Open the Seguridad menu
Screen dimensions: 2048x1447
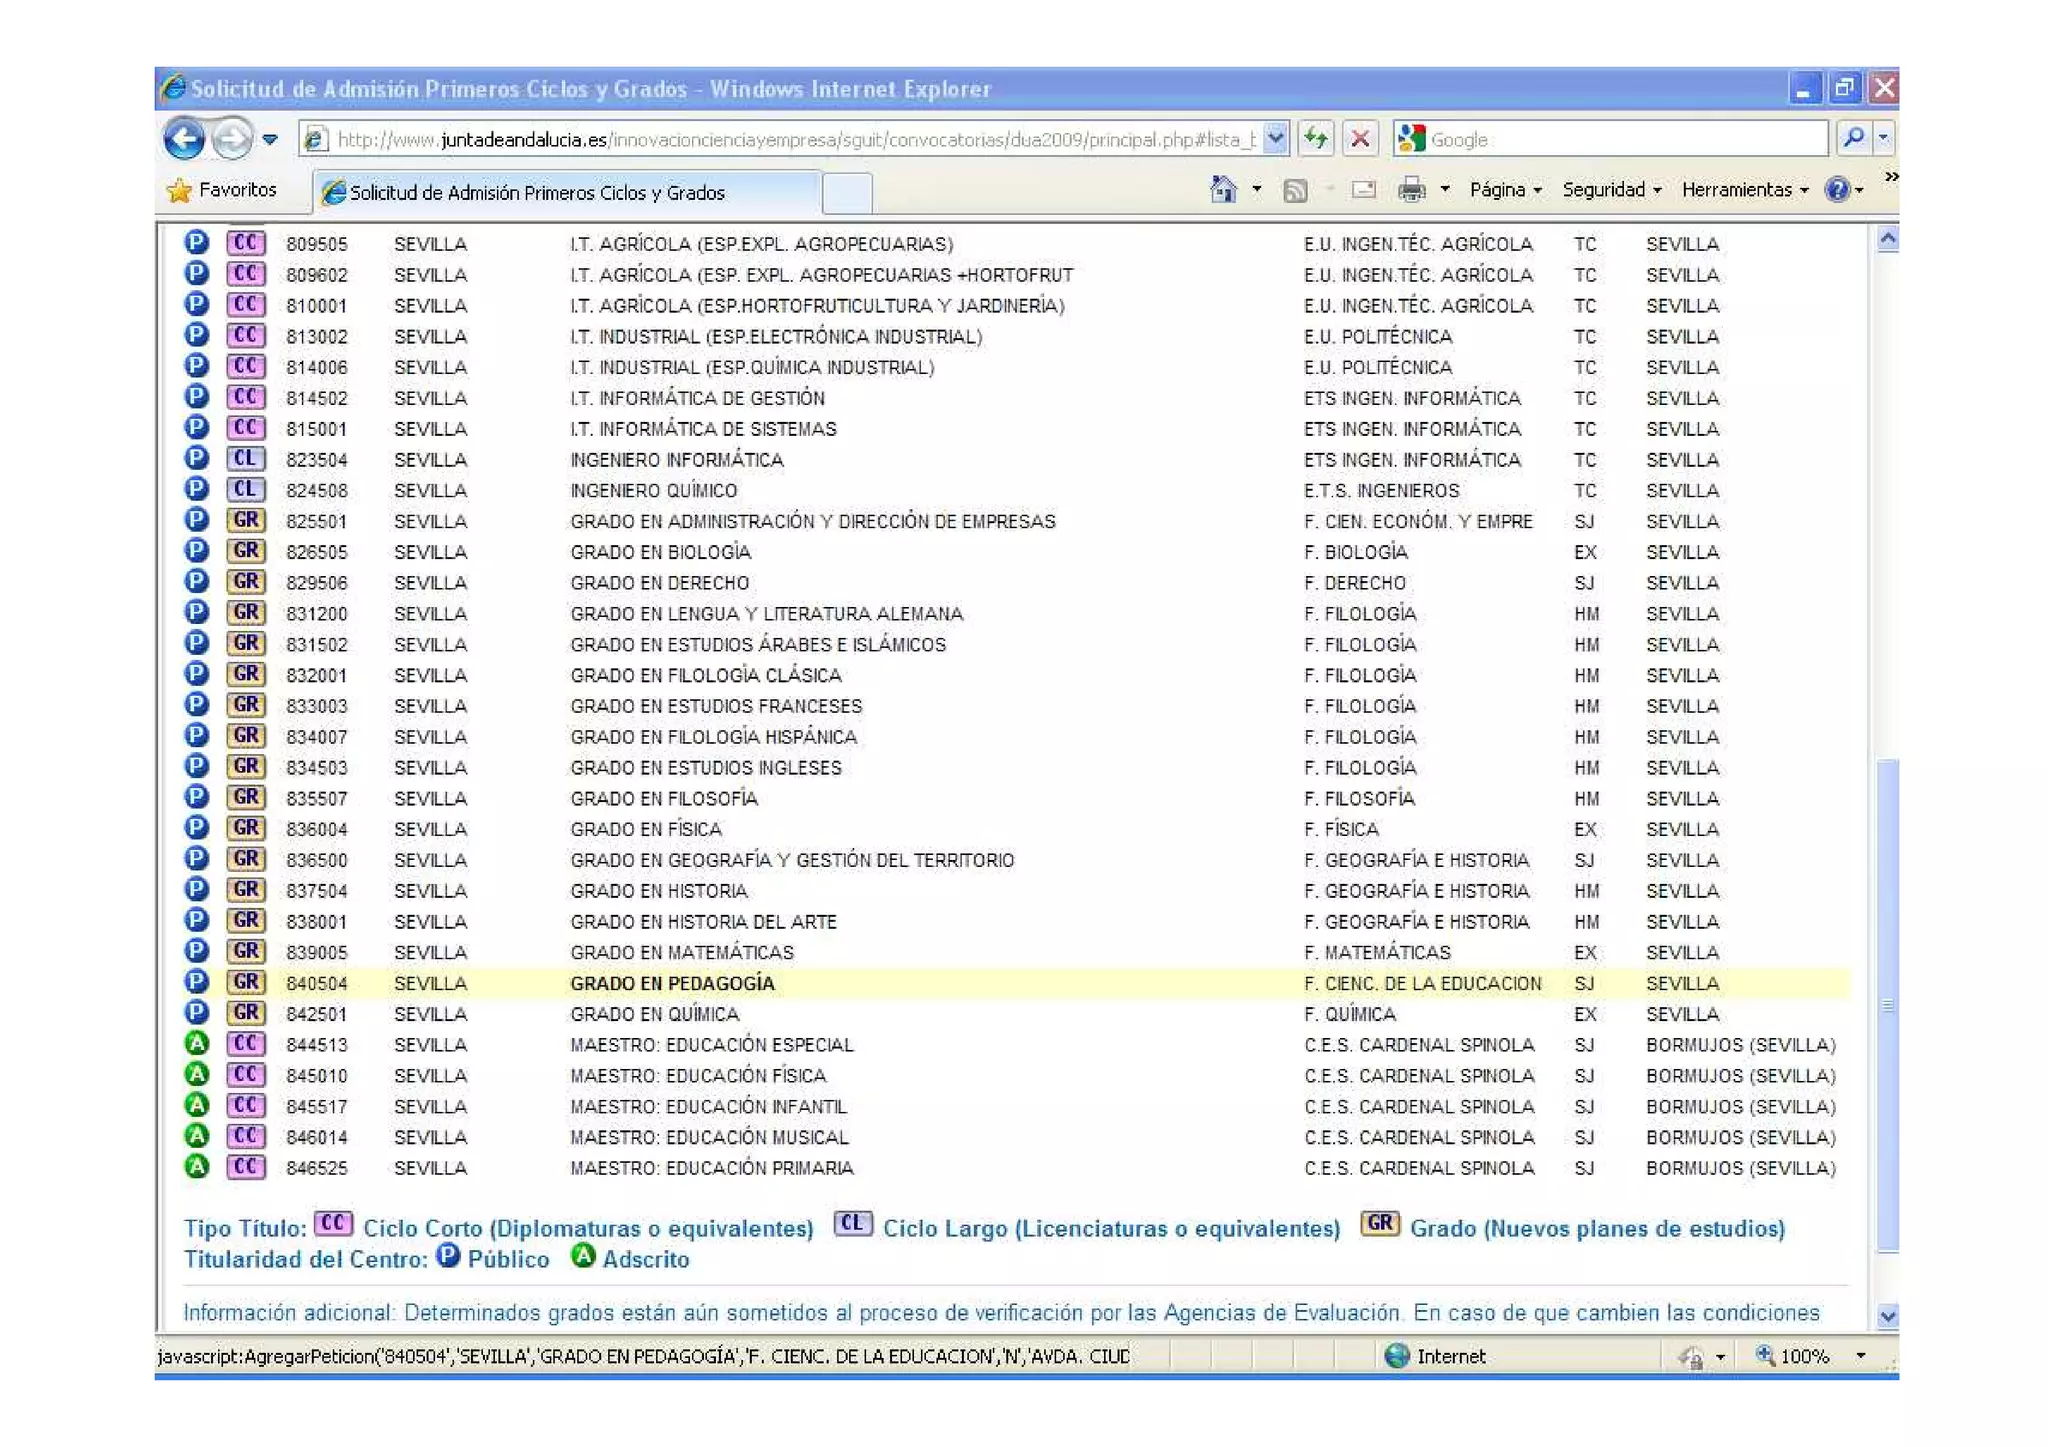tap(1611, 189)
